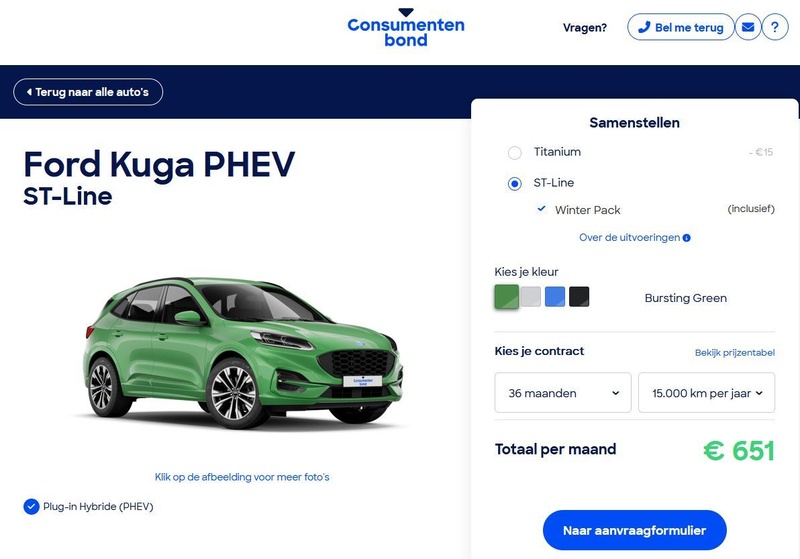Click the envelope email contact icon
The width and height of the screenshot is (800, 559).
pos(748,27)
